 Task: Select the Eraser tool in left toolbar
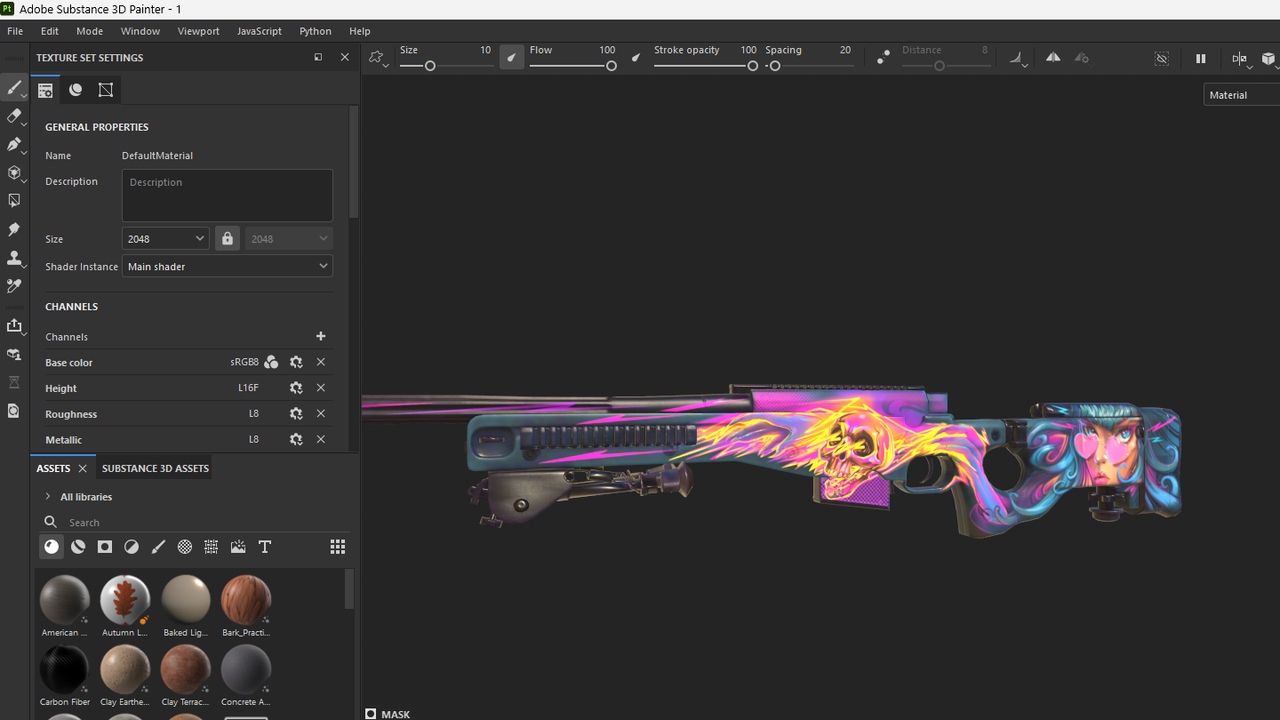(x=14, y=116)
